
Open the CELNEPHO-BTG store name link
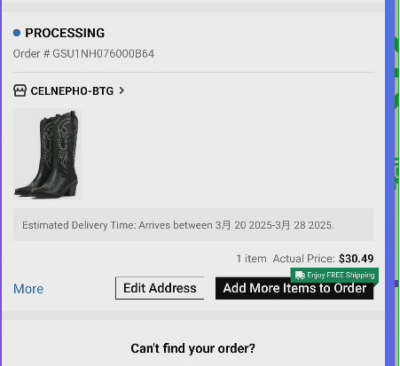click(x=72, y=91)
